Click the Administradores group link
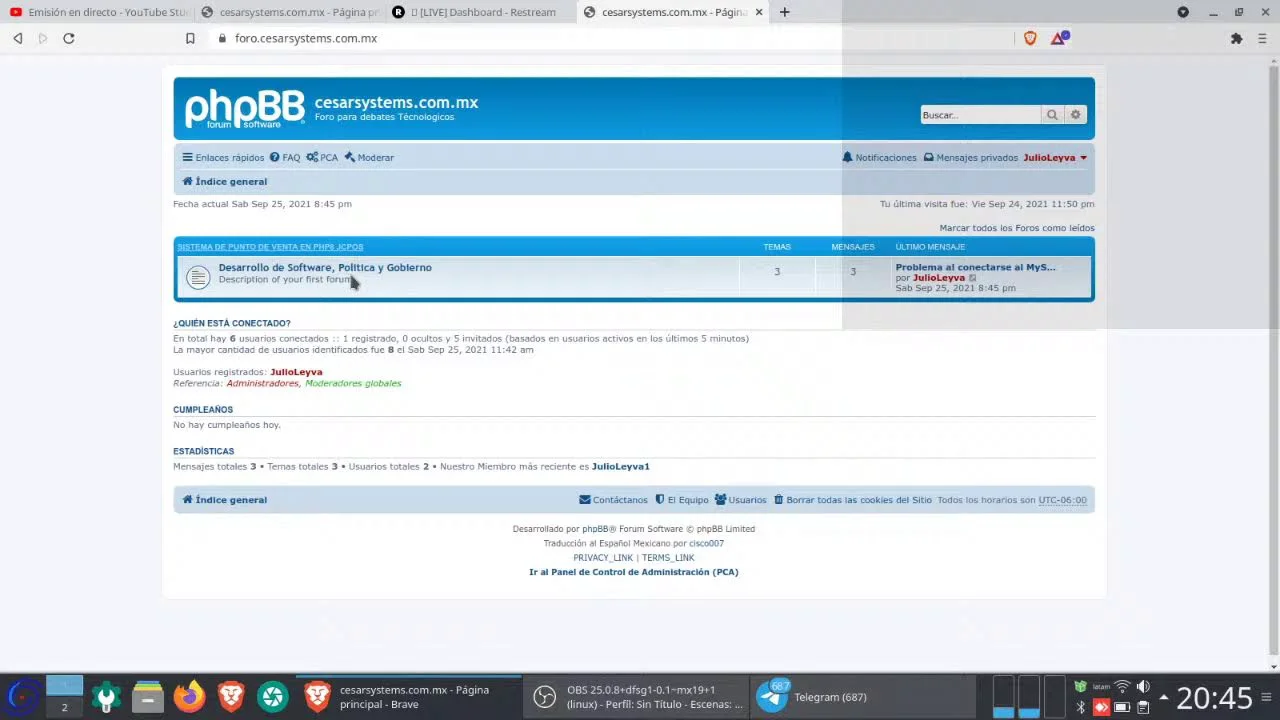 (x=262, y=383)
